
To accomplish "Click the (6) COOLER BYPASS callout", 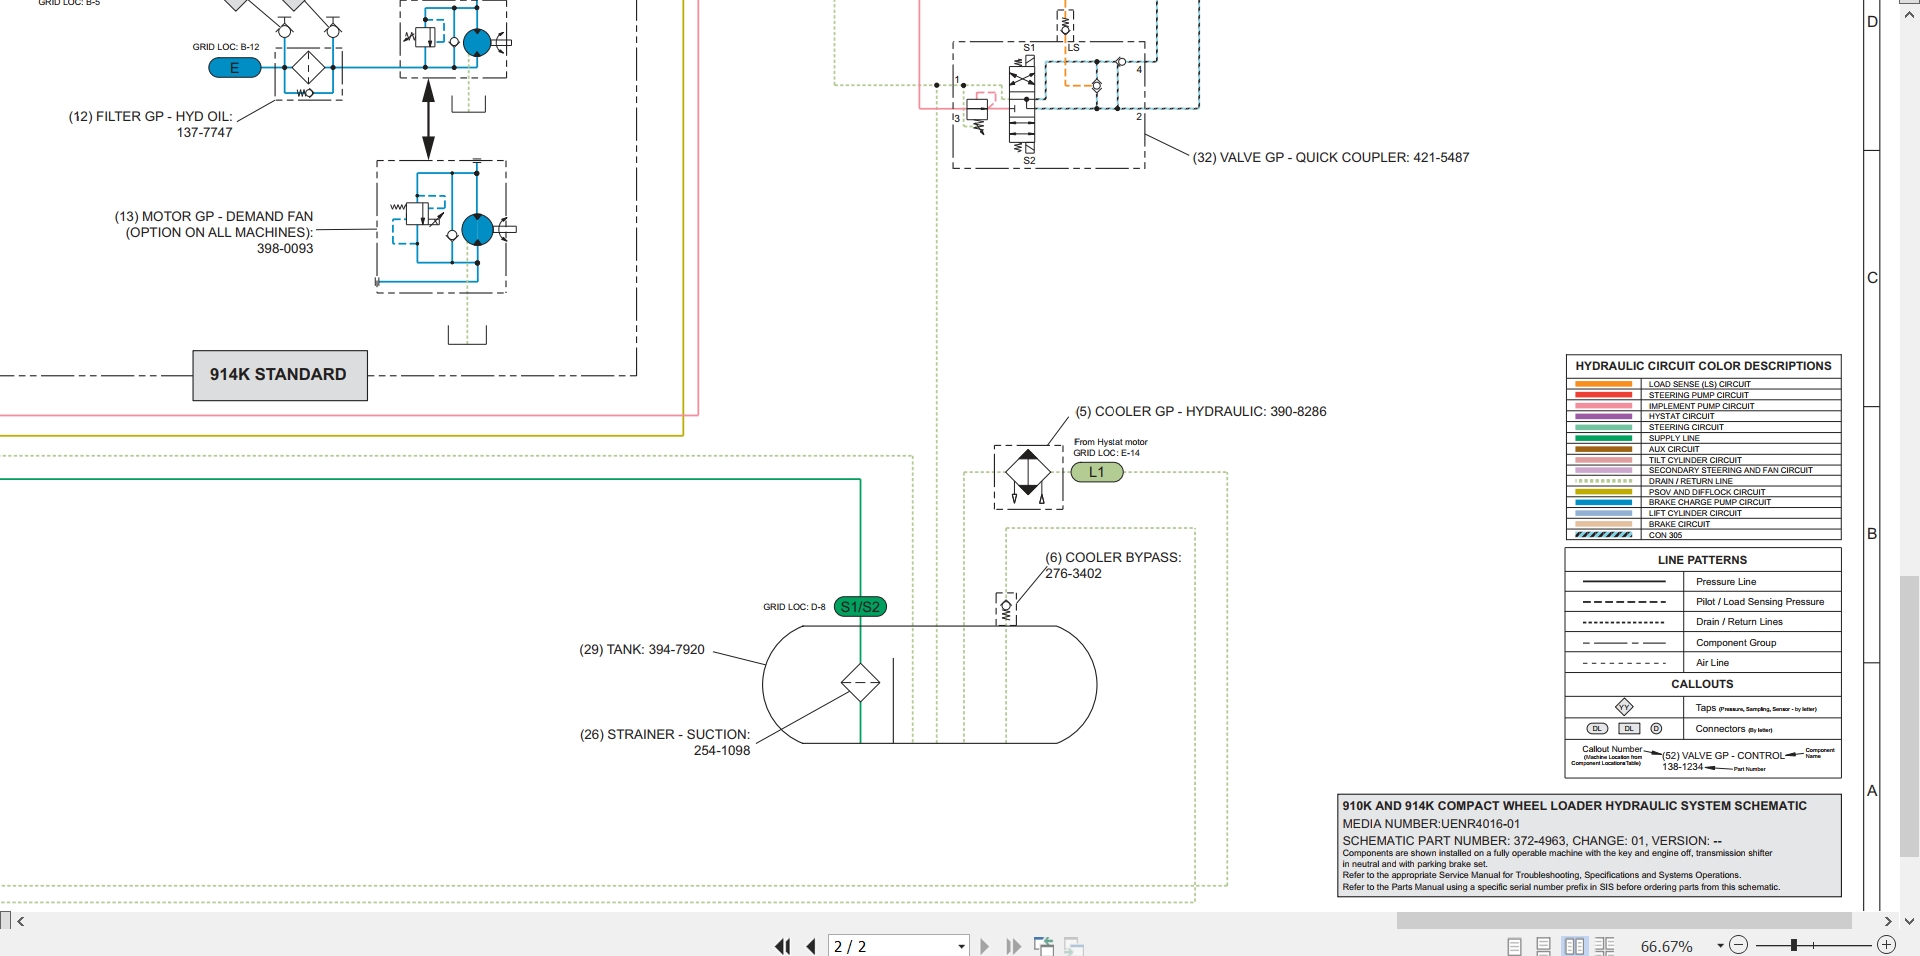I will [x=1113, y=565].
